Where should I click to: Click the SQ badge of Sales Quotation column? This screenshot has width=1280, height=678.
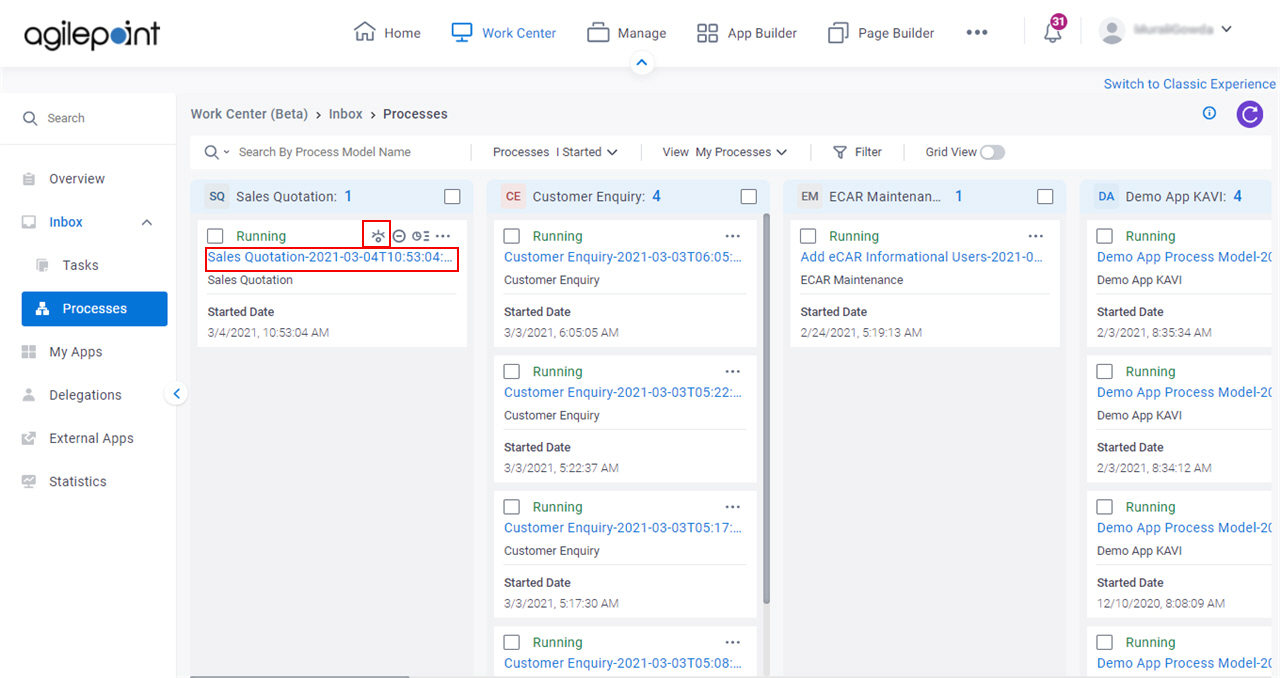217,197
